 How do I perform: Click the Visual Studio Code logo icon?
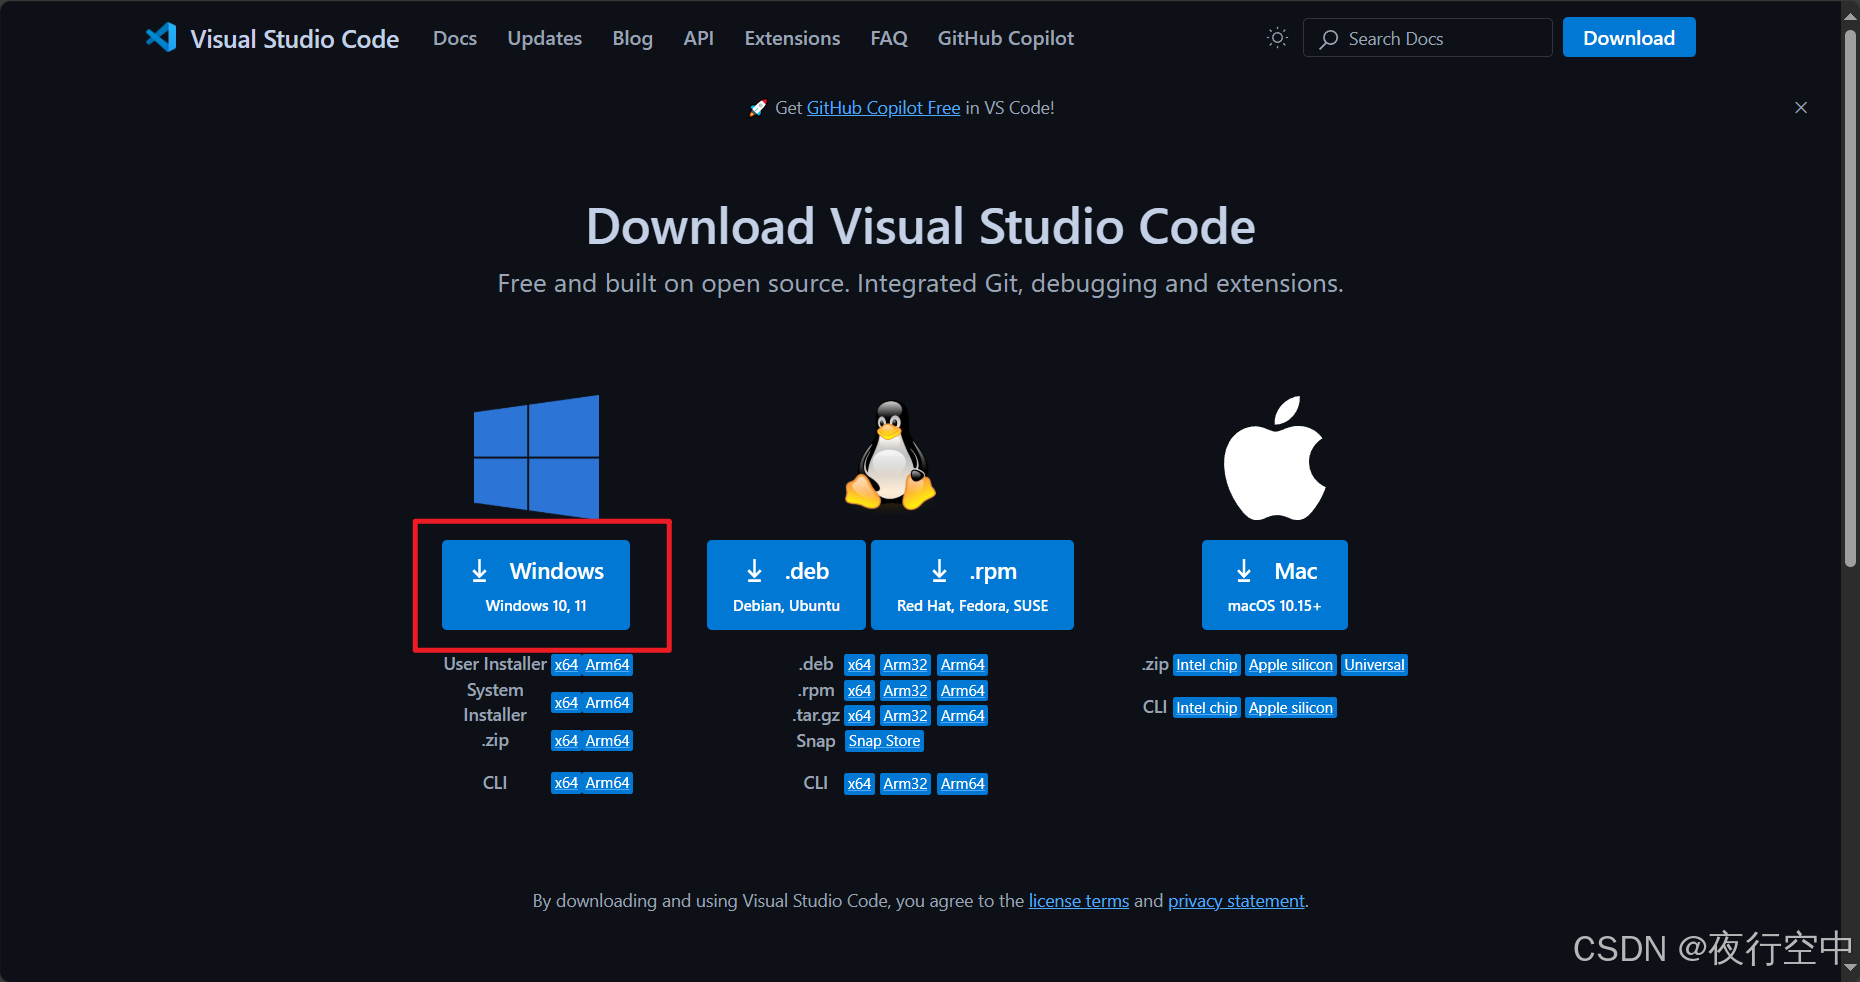pos(161,38)
